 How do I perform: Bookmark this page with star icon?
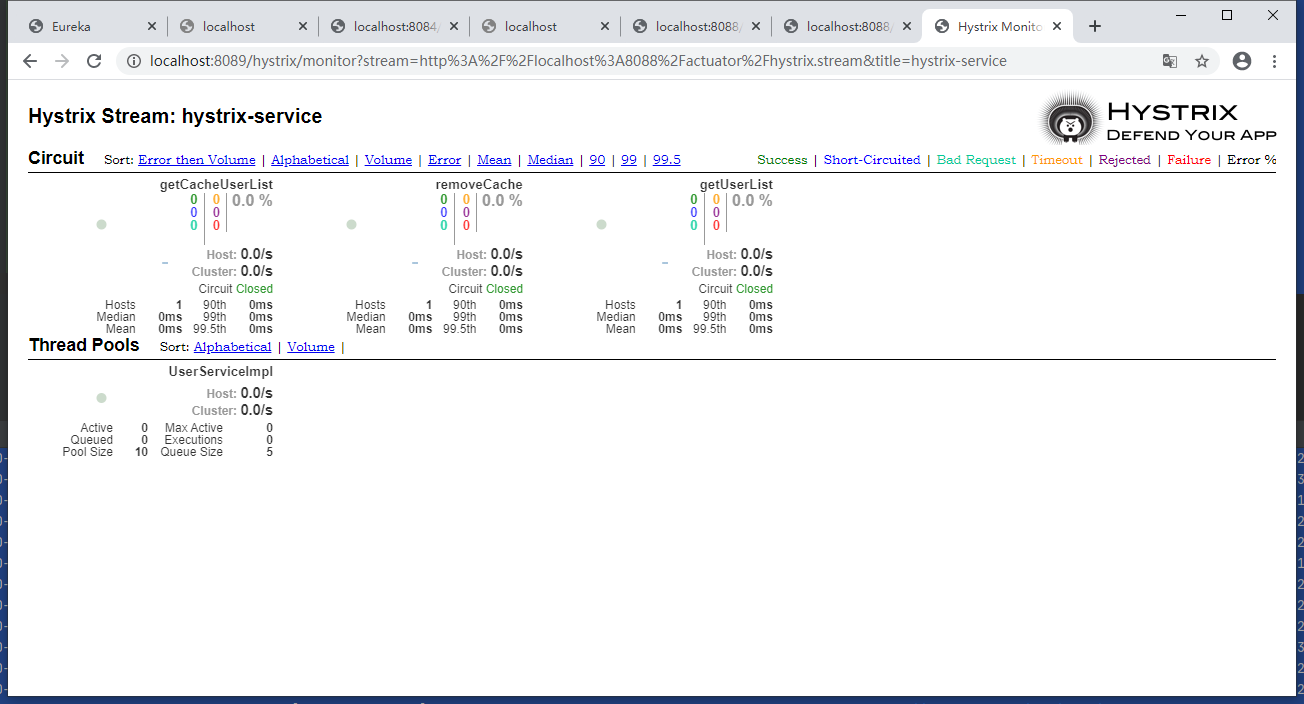tap(1202, 61)
